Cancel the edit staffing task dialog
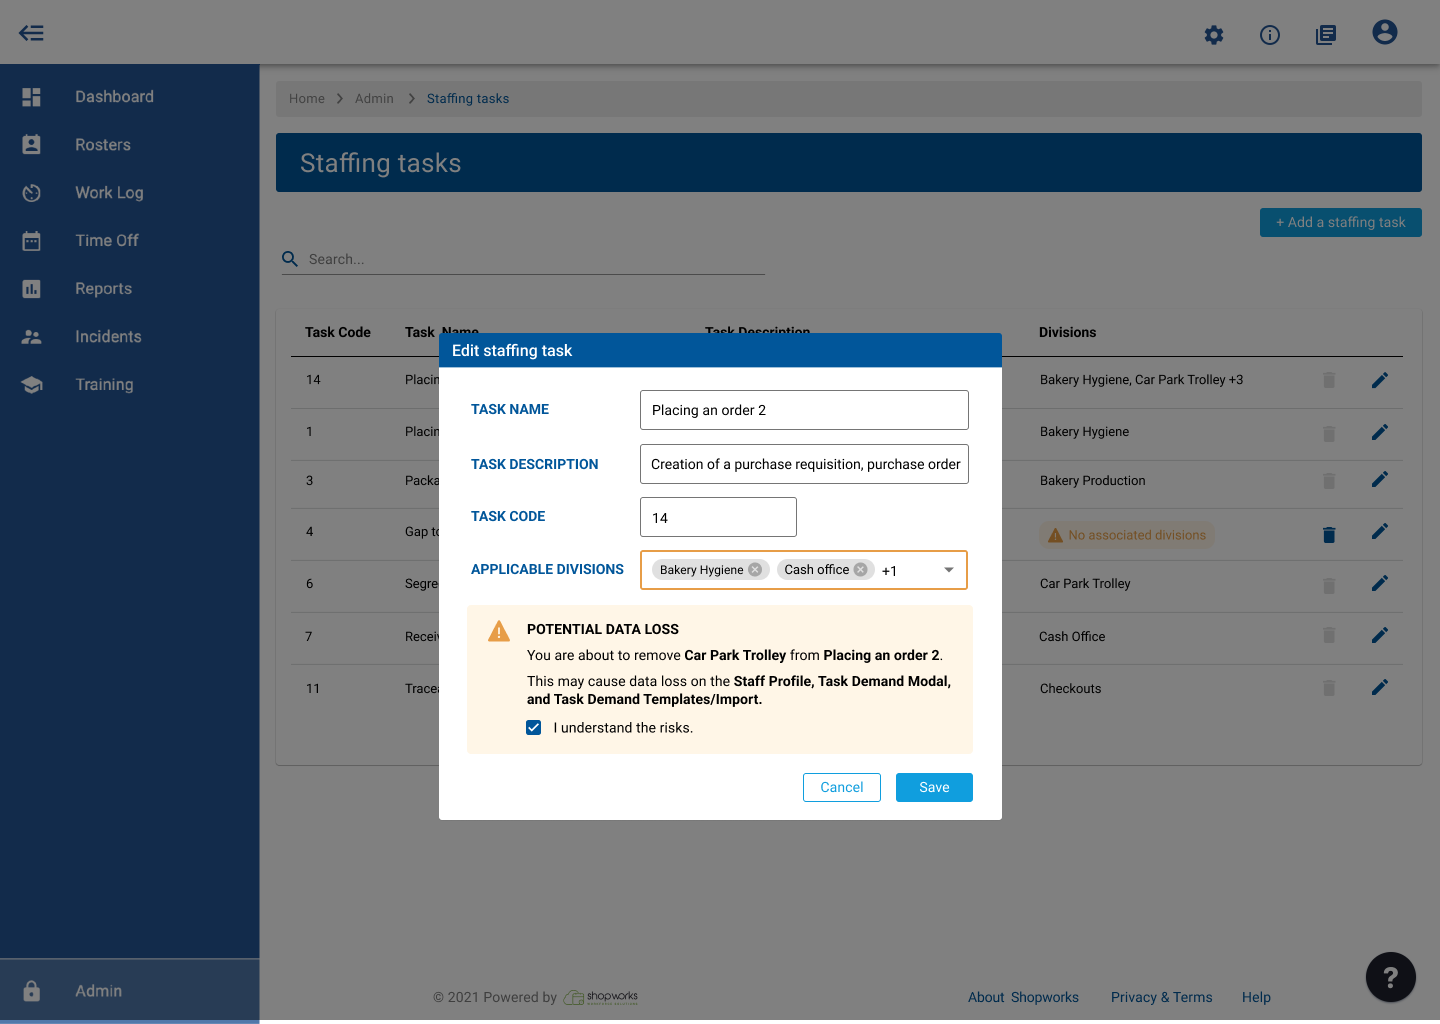This screenshot has height=1024, width=1440. click(x=841, y=788)
